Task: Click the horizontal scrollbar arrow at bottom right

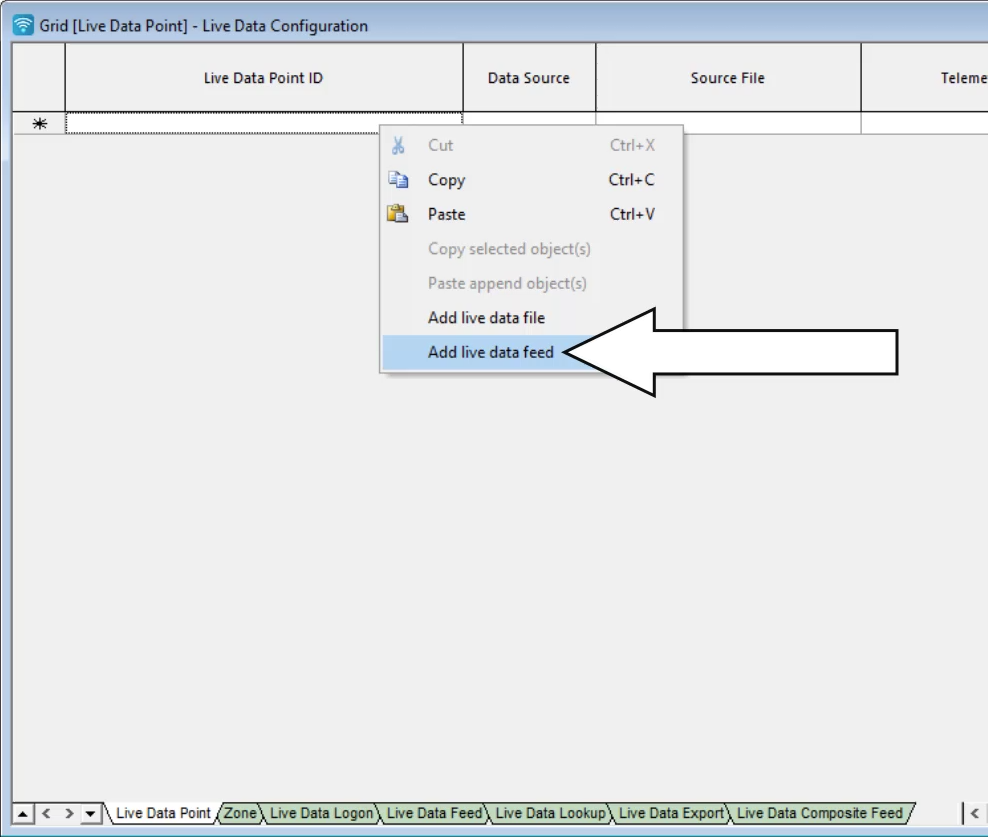Action: pos(973,813)
